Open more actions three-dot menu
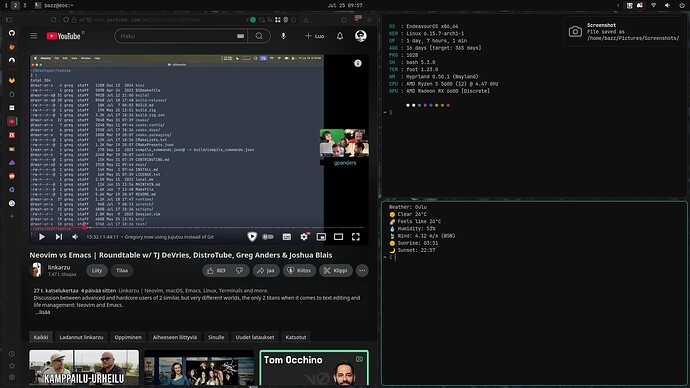The width and height of the screenshot is (690, 388). pos(362,271)
